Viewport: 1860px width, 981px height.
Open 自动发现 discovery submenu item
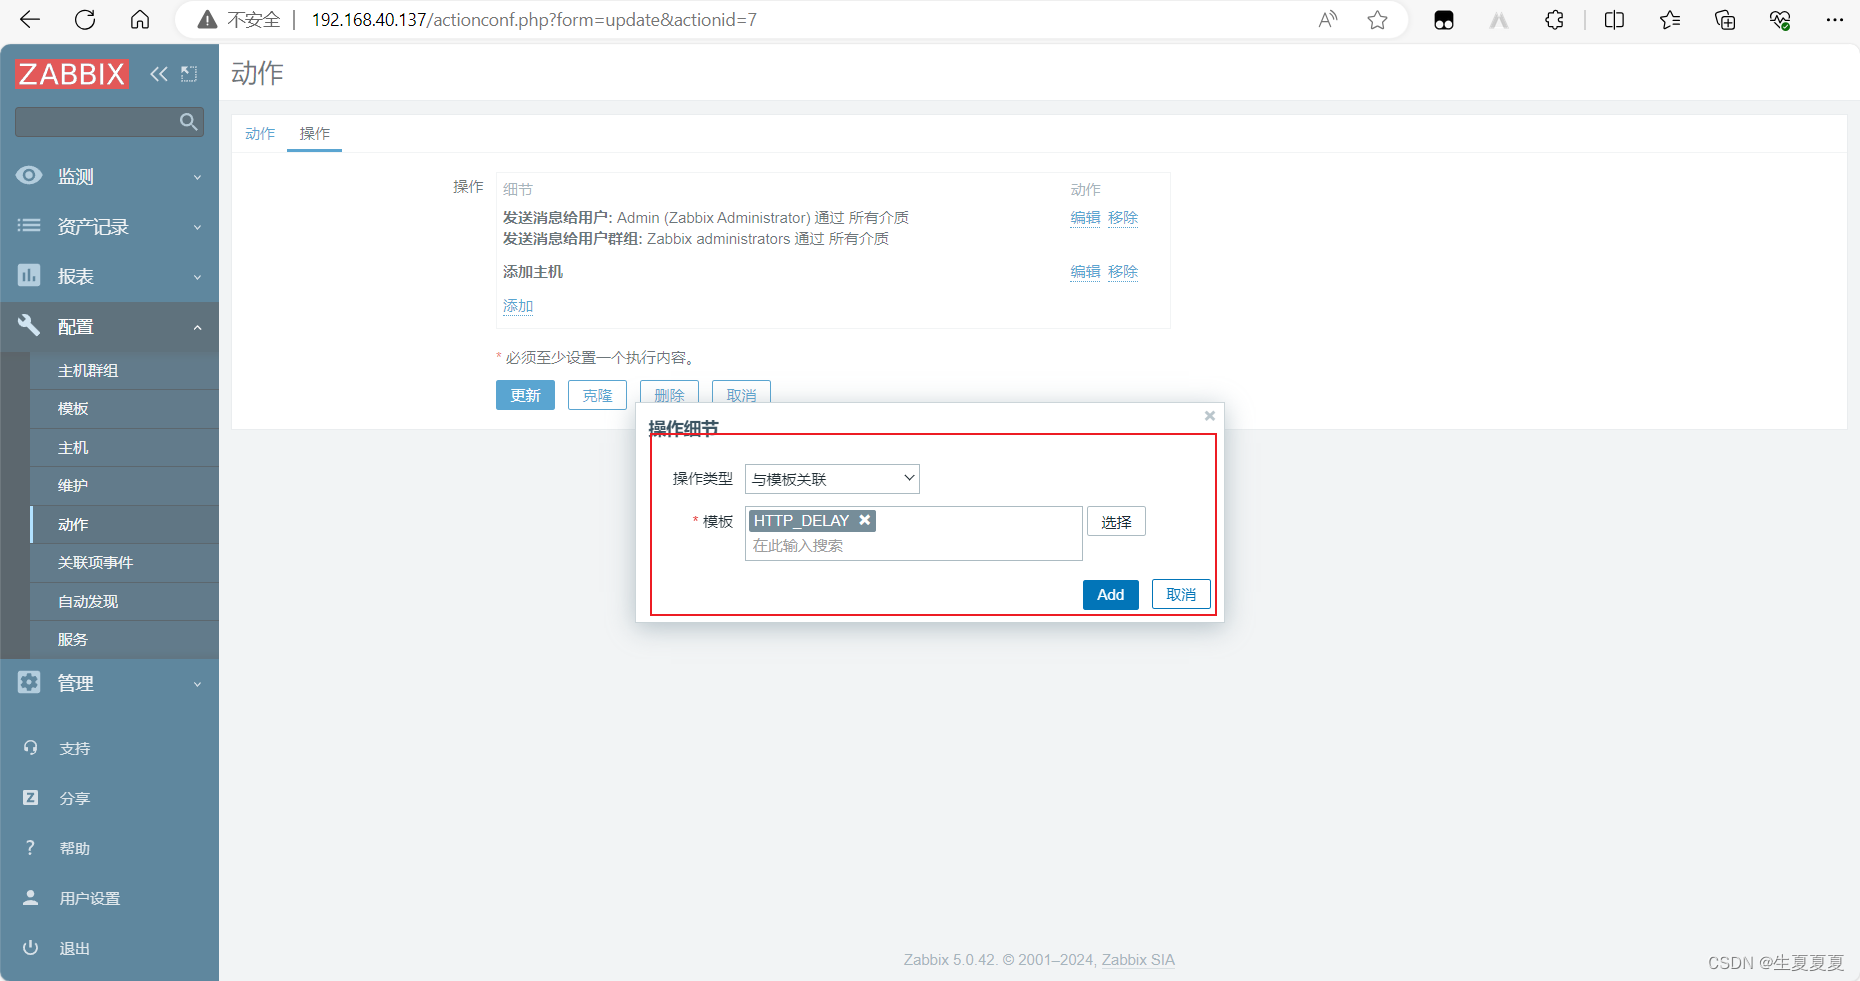click(x=124, y=601)
